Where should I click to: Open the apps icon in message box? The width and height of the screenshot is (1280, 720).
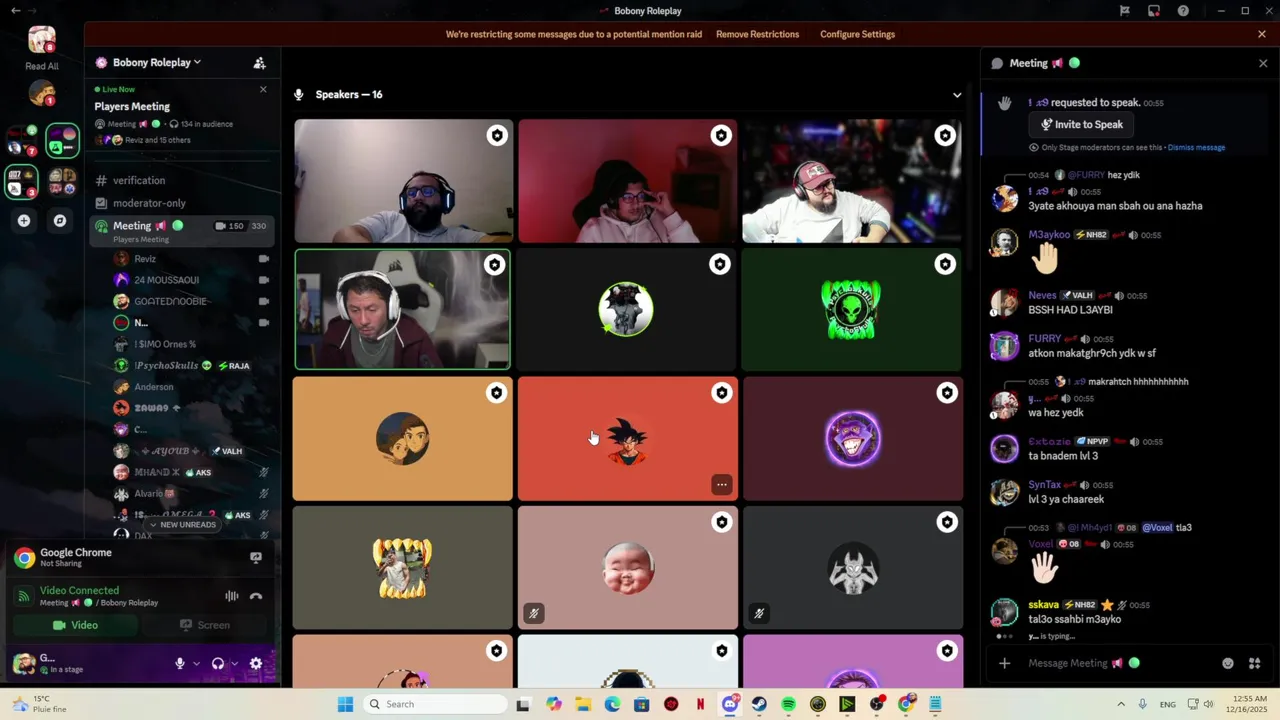click(x=1255, y=663)
